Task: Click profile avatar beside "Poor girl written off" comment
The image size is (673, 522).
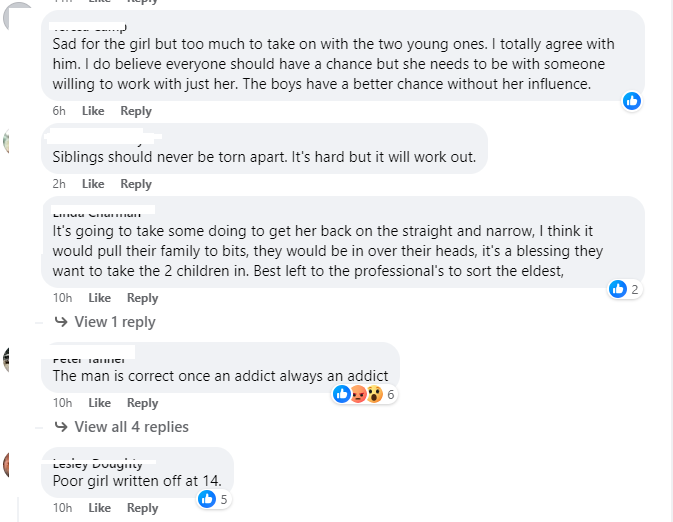Action: [x=7, y=465]
